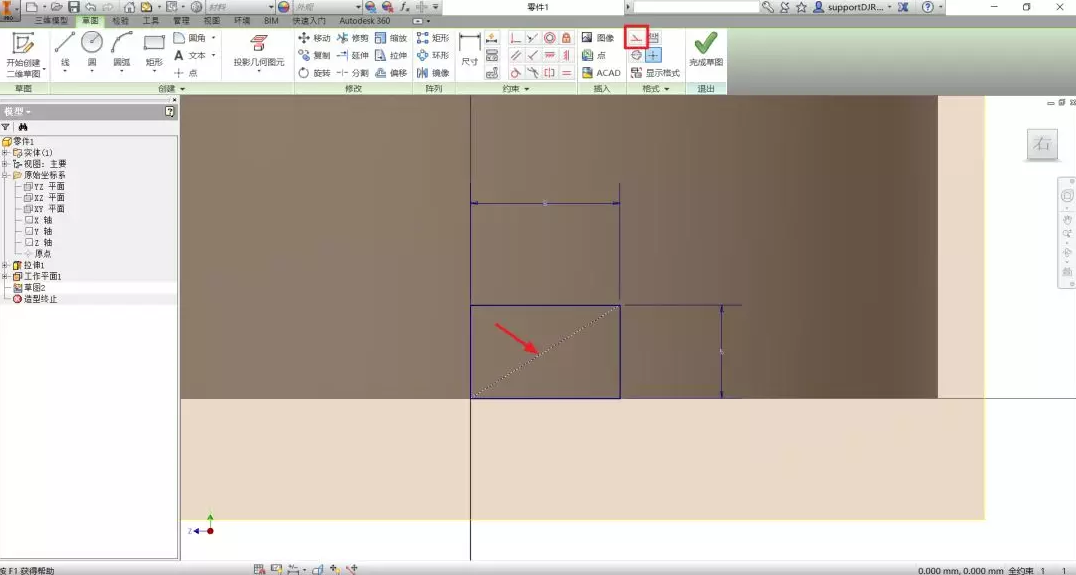Open the appearance color wheel selector
Viewport: 1076px width, 575px height.
point(283,7)
